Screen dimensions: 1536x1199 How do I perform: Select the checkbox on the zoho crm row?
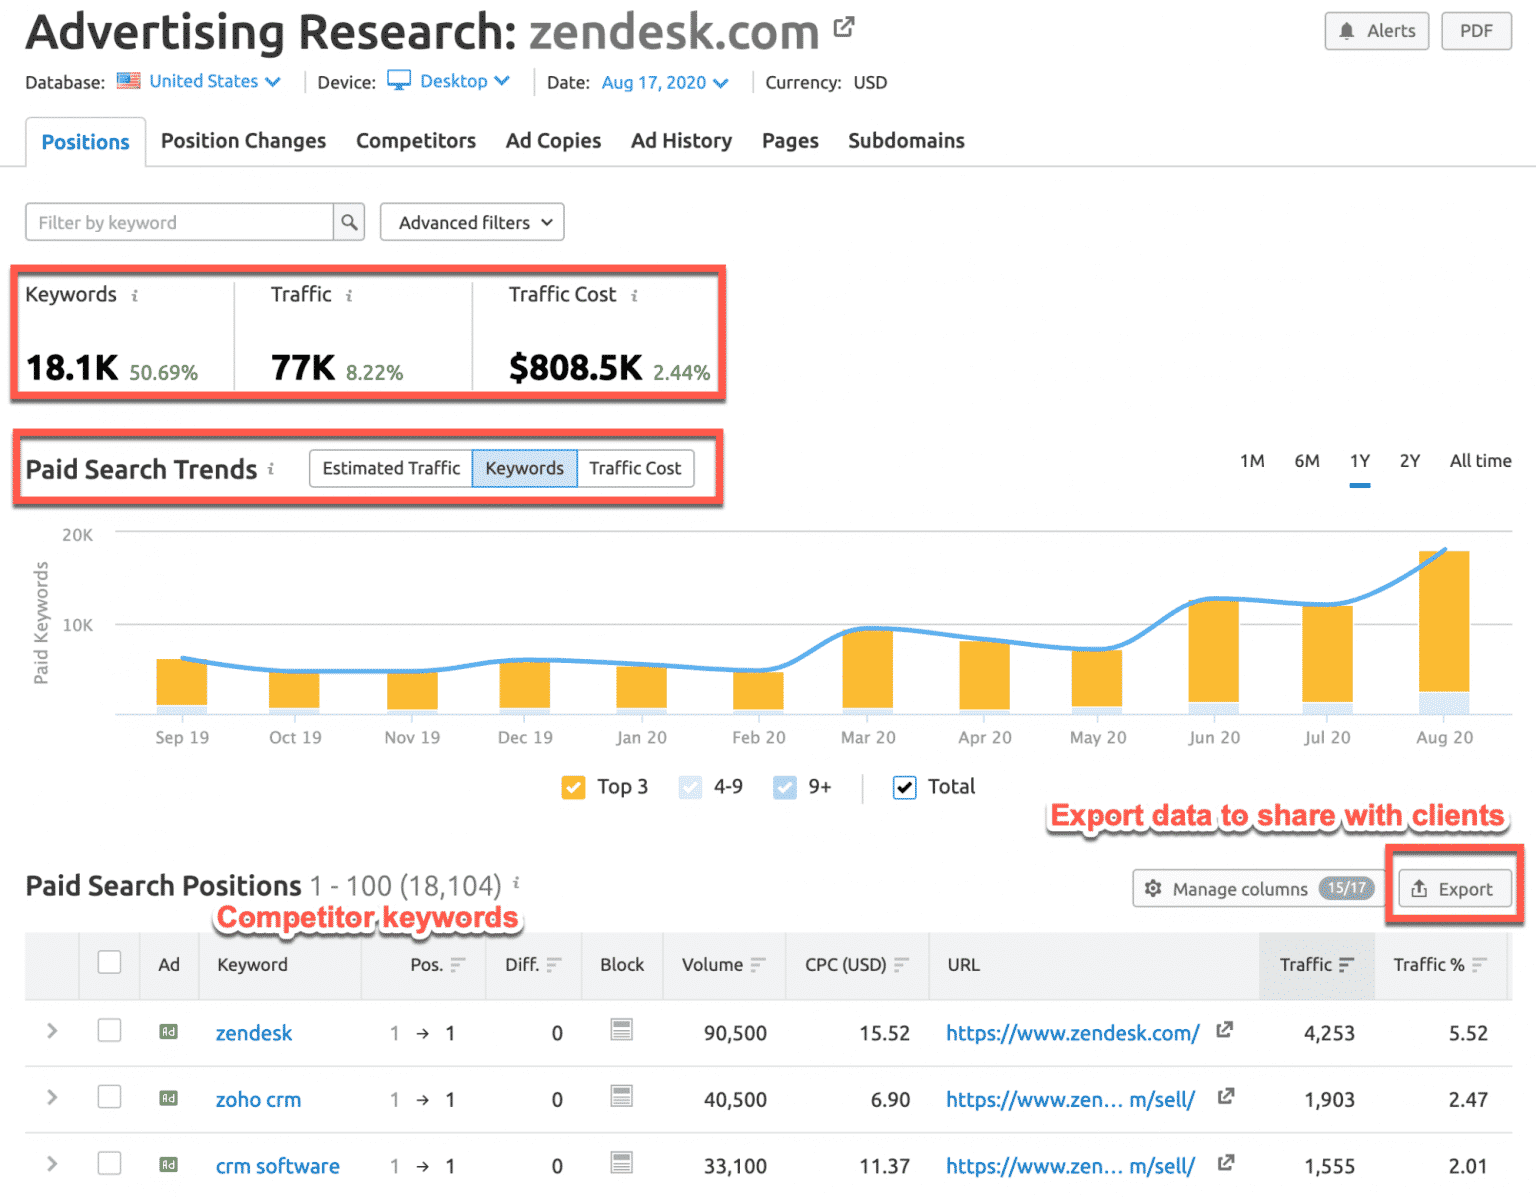point(109,1096)
